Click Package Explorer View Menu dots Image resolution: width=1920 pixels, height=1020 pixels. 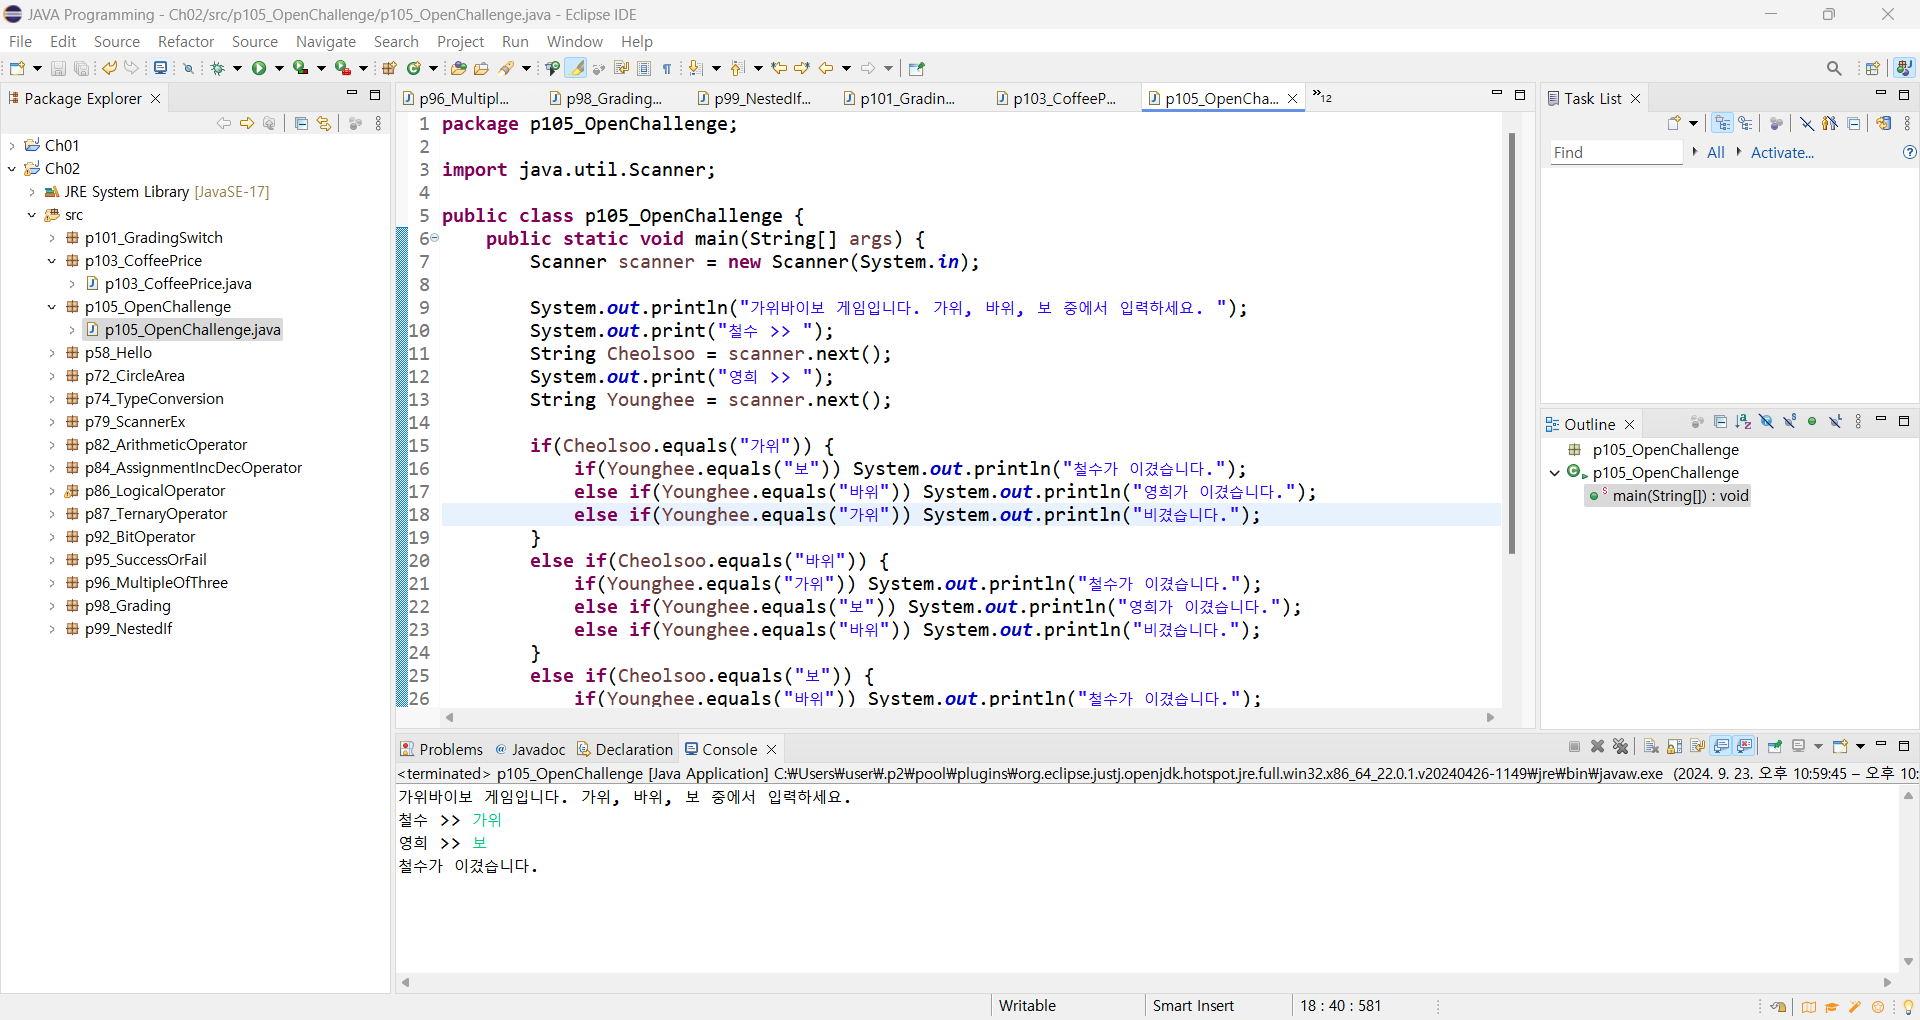378,123
